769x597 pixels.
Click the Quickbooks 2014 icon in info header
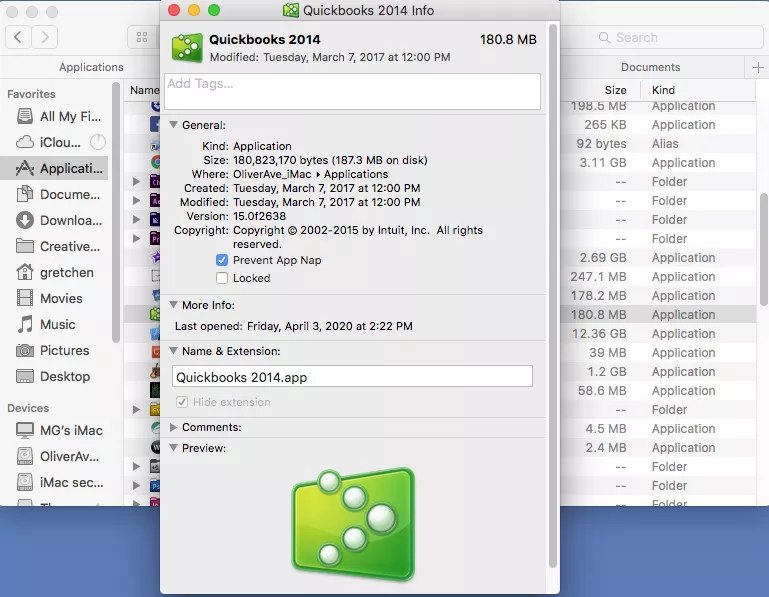tap(187, 48)
